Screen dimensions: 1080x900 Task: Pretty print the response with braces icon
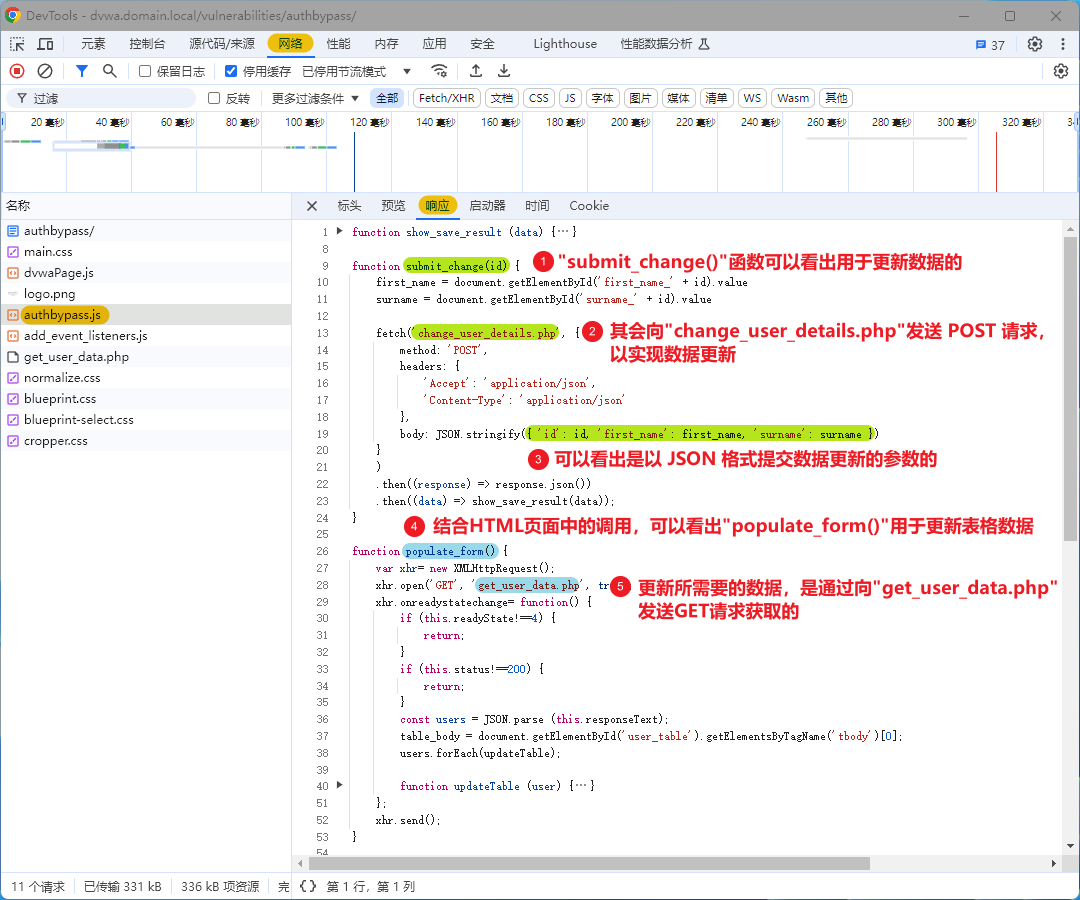308,886
